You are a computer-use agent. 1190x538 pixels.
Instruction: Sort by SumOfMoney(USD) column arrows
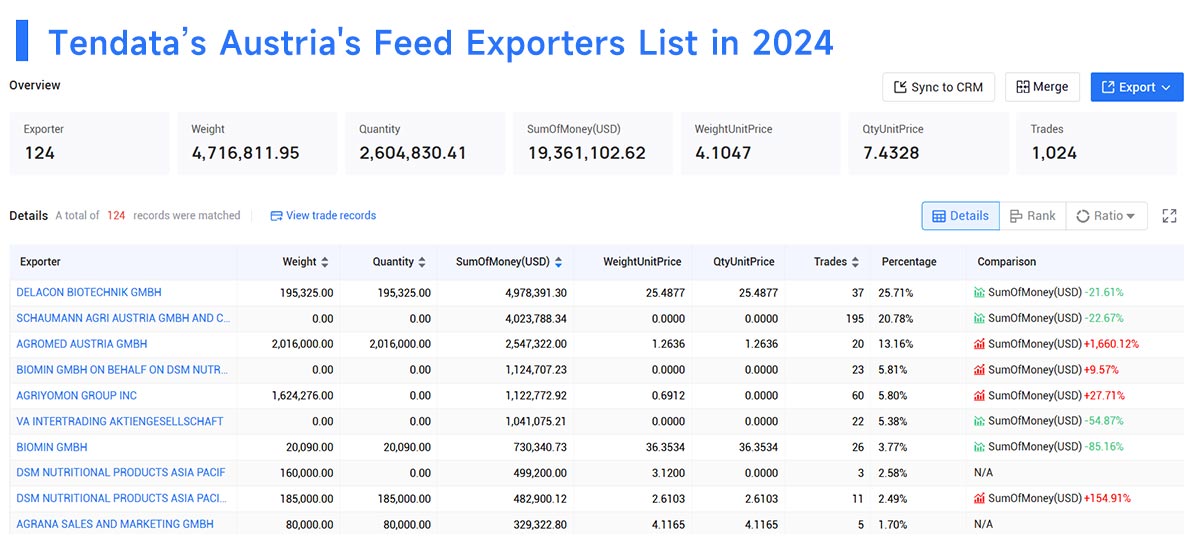click(x=559, y=262)
